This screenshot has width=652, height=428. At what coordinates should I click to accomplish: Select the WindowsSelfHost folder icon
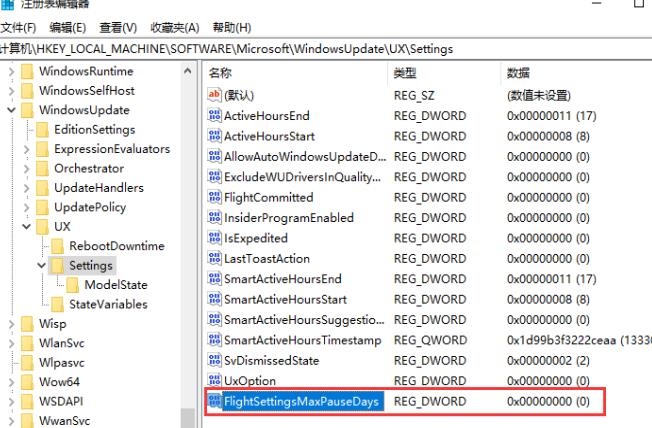(27, 91)
